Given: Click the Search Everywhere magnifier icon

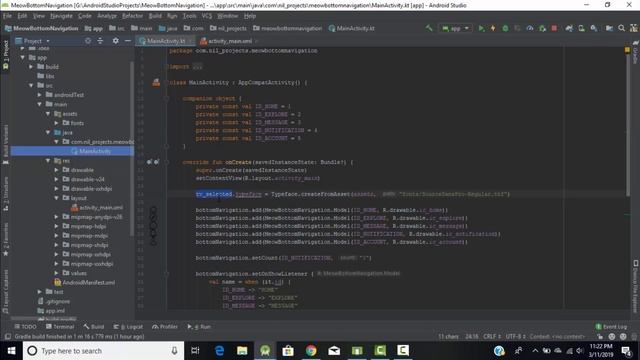Looking at the screenshot, I should 621,28.
